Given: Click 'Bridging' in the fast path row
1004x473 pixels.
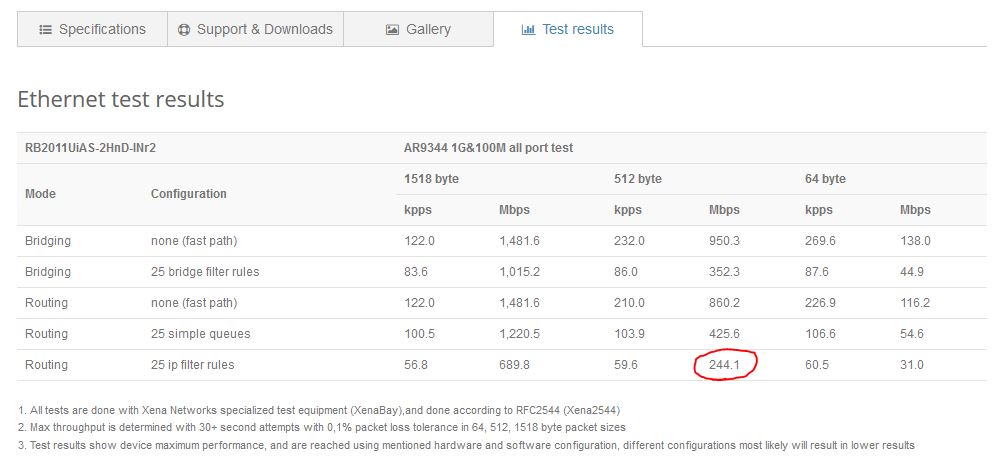Looking at the screenshot, I should [48, 241].
